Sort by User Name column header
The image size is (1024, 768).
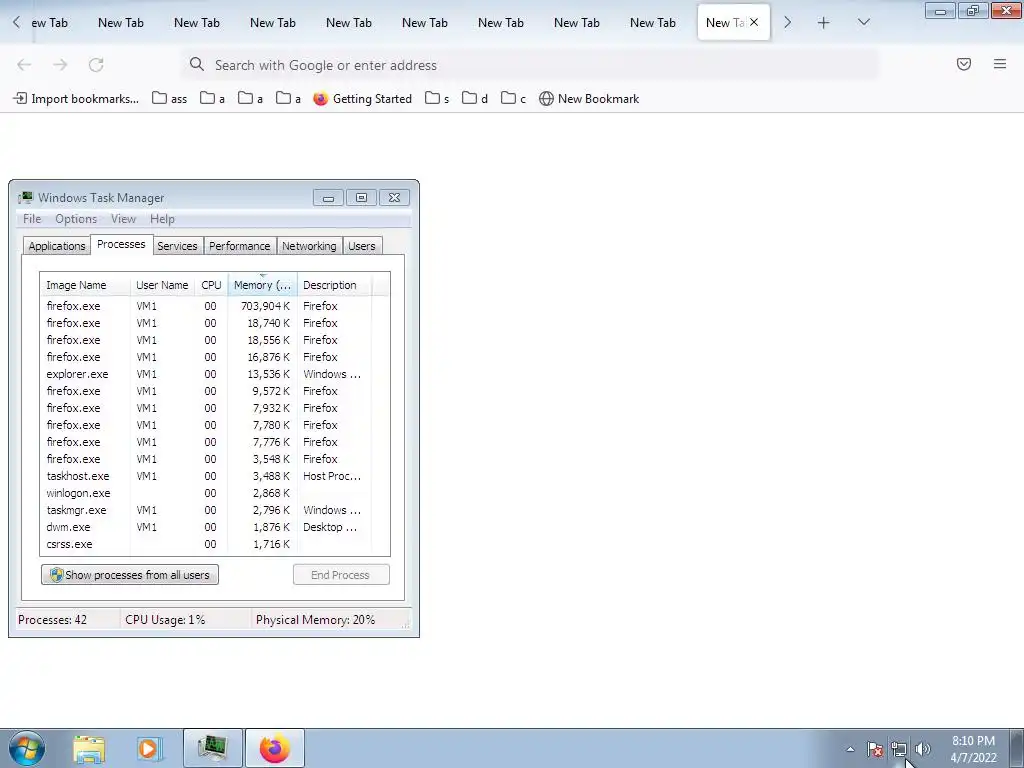pos(162,285)
